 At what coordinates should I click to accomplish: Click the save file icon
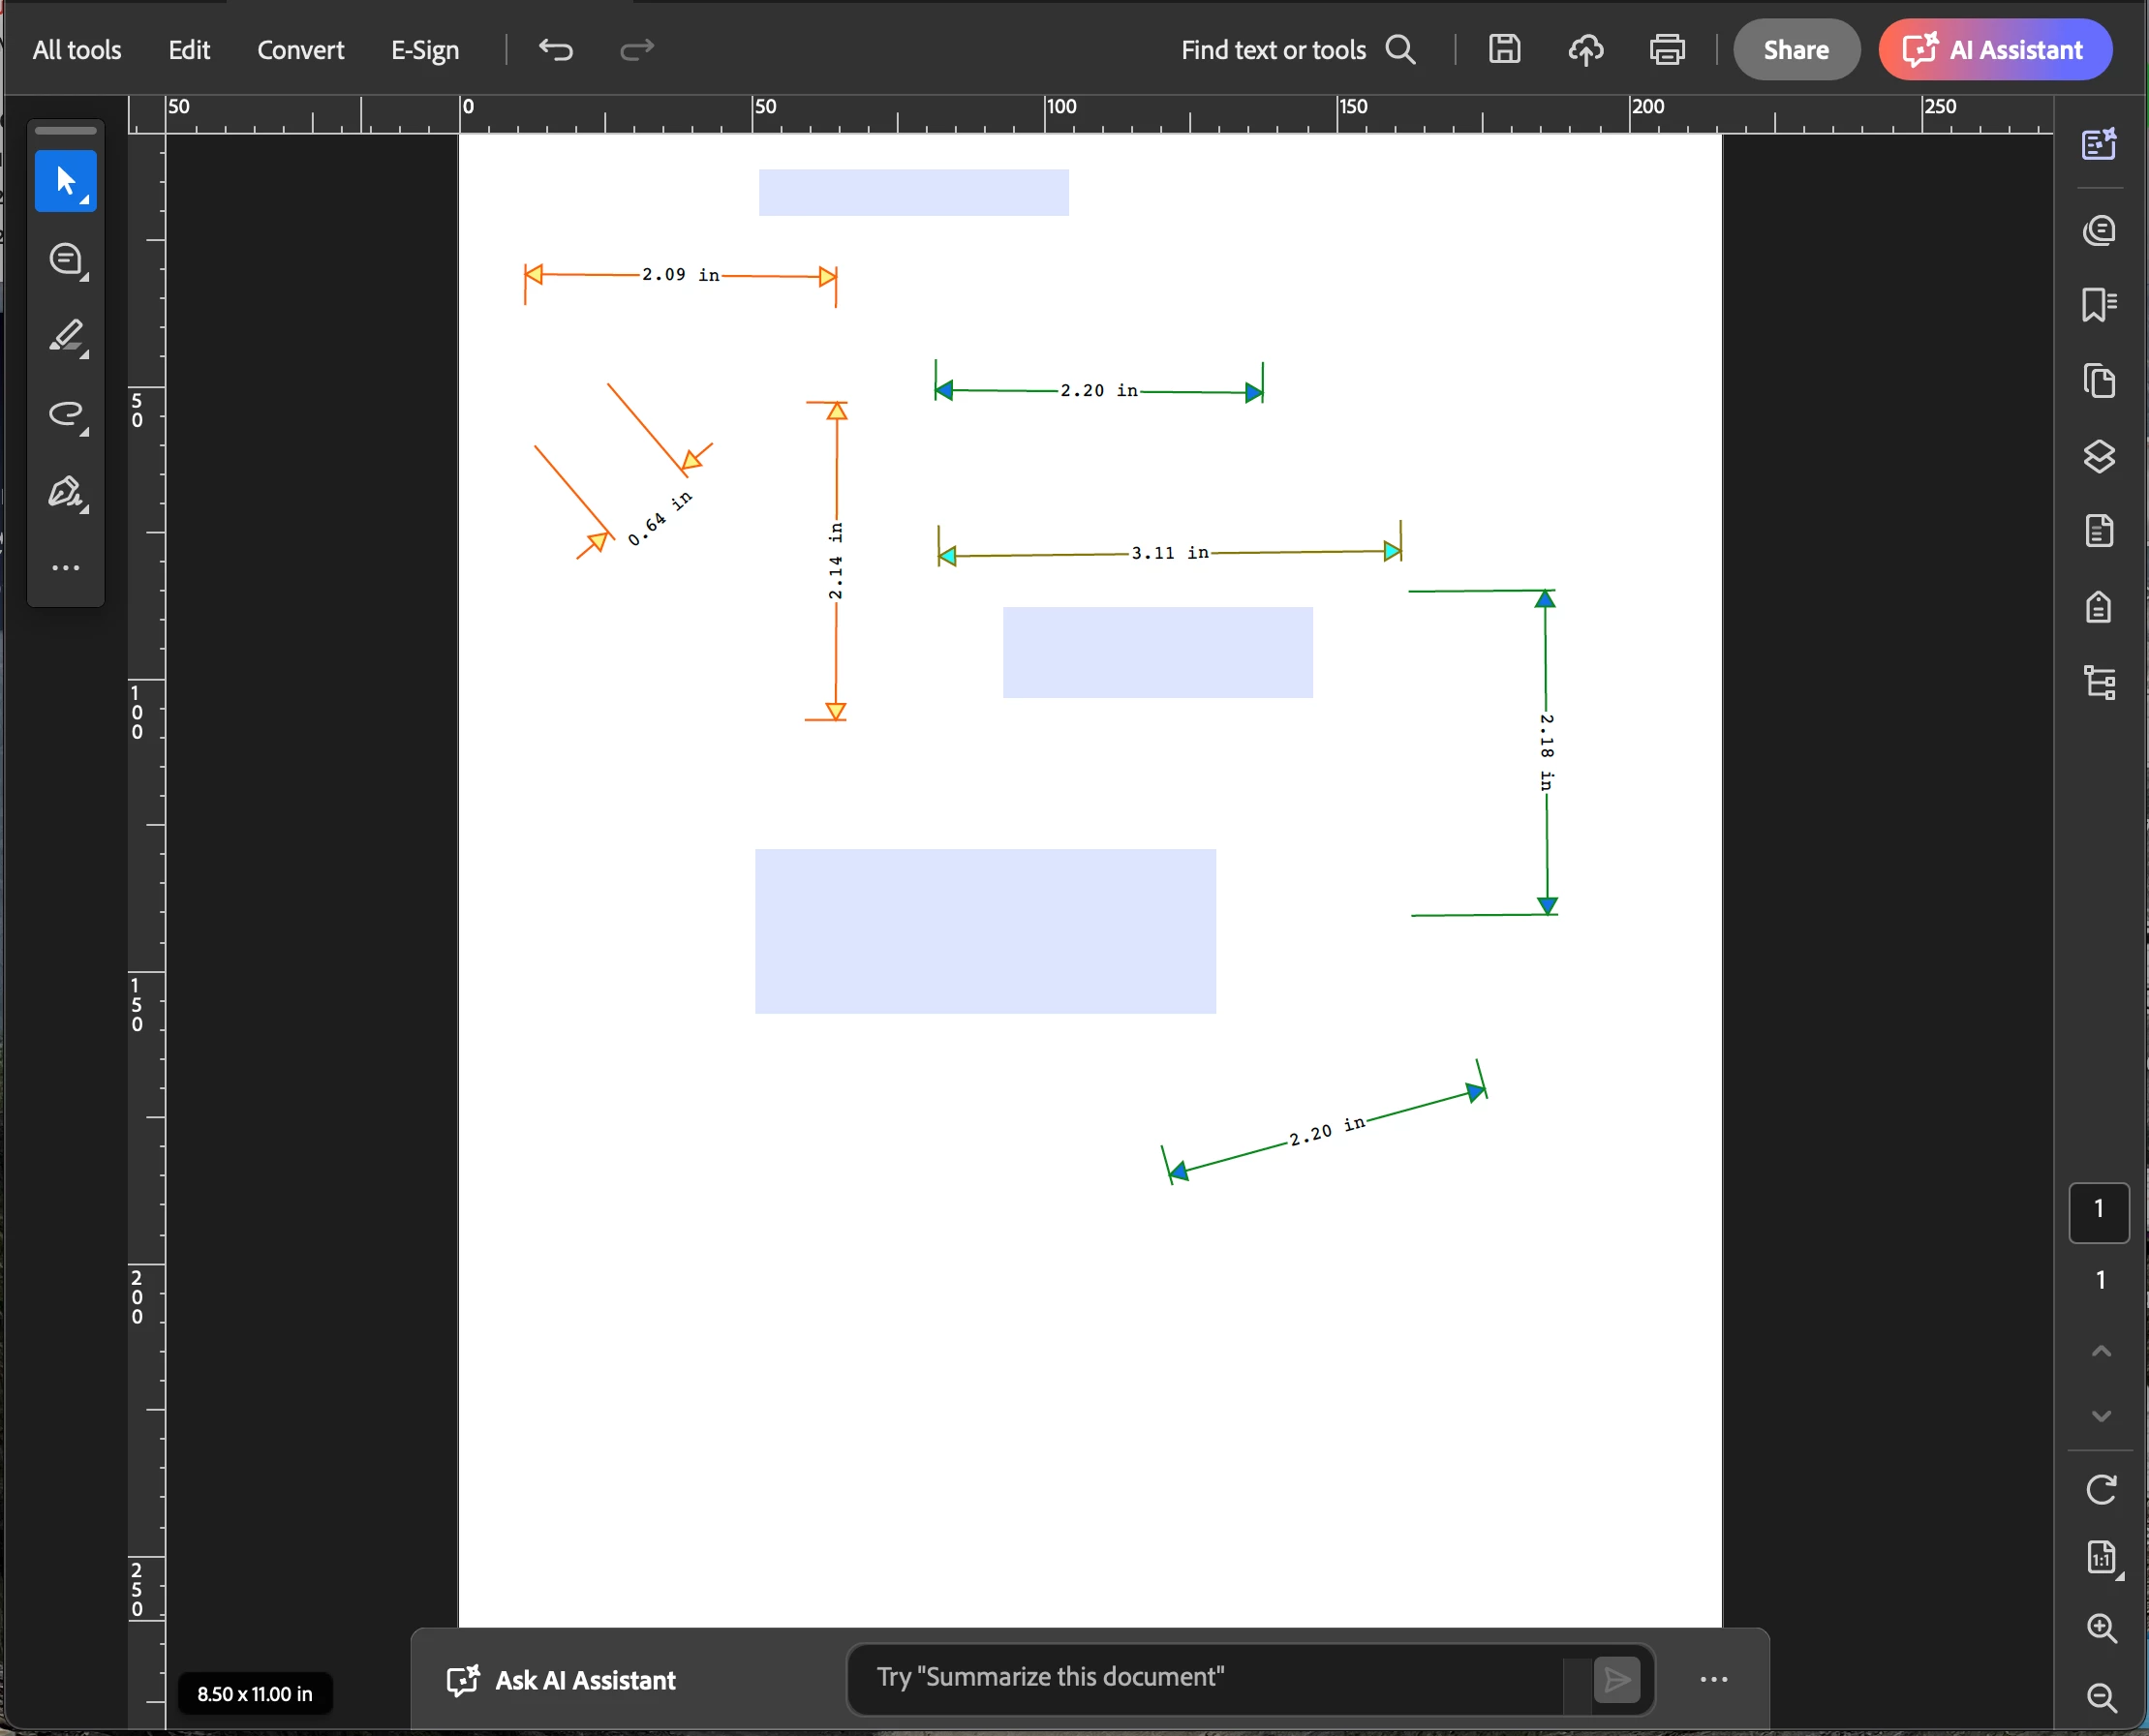pos(1504,49)
